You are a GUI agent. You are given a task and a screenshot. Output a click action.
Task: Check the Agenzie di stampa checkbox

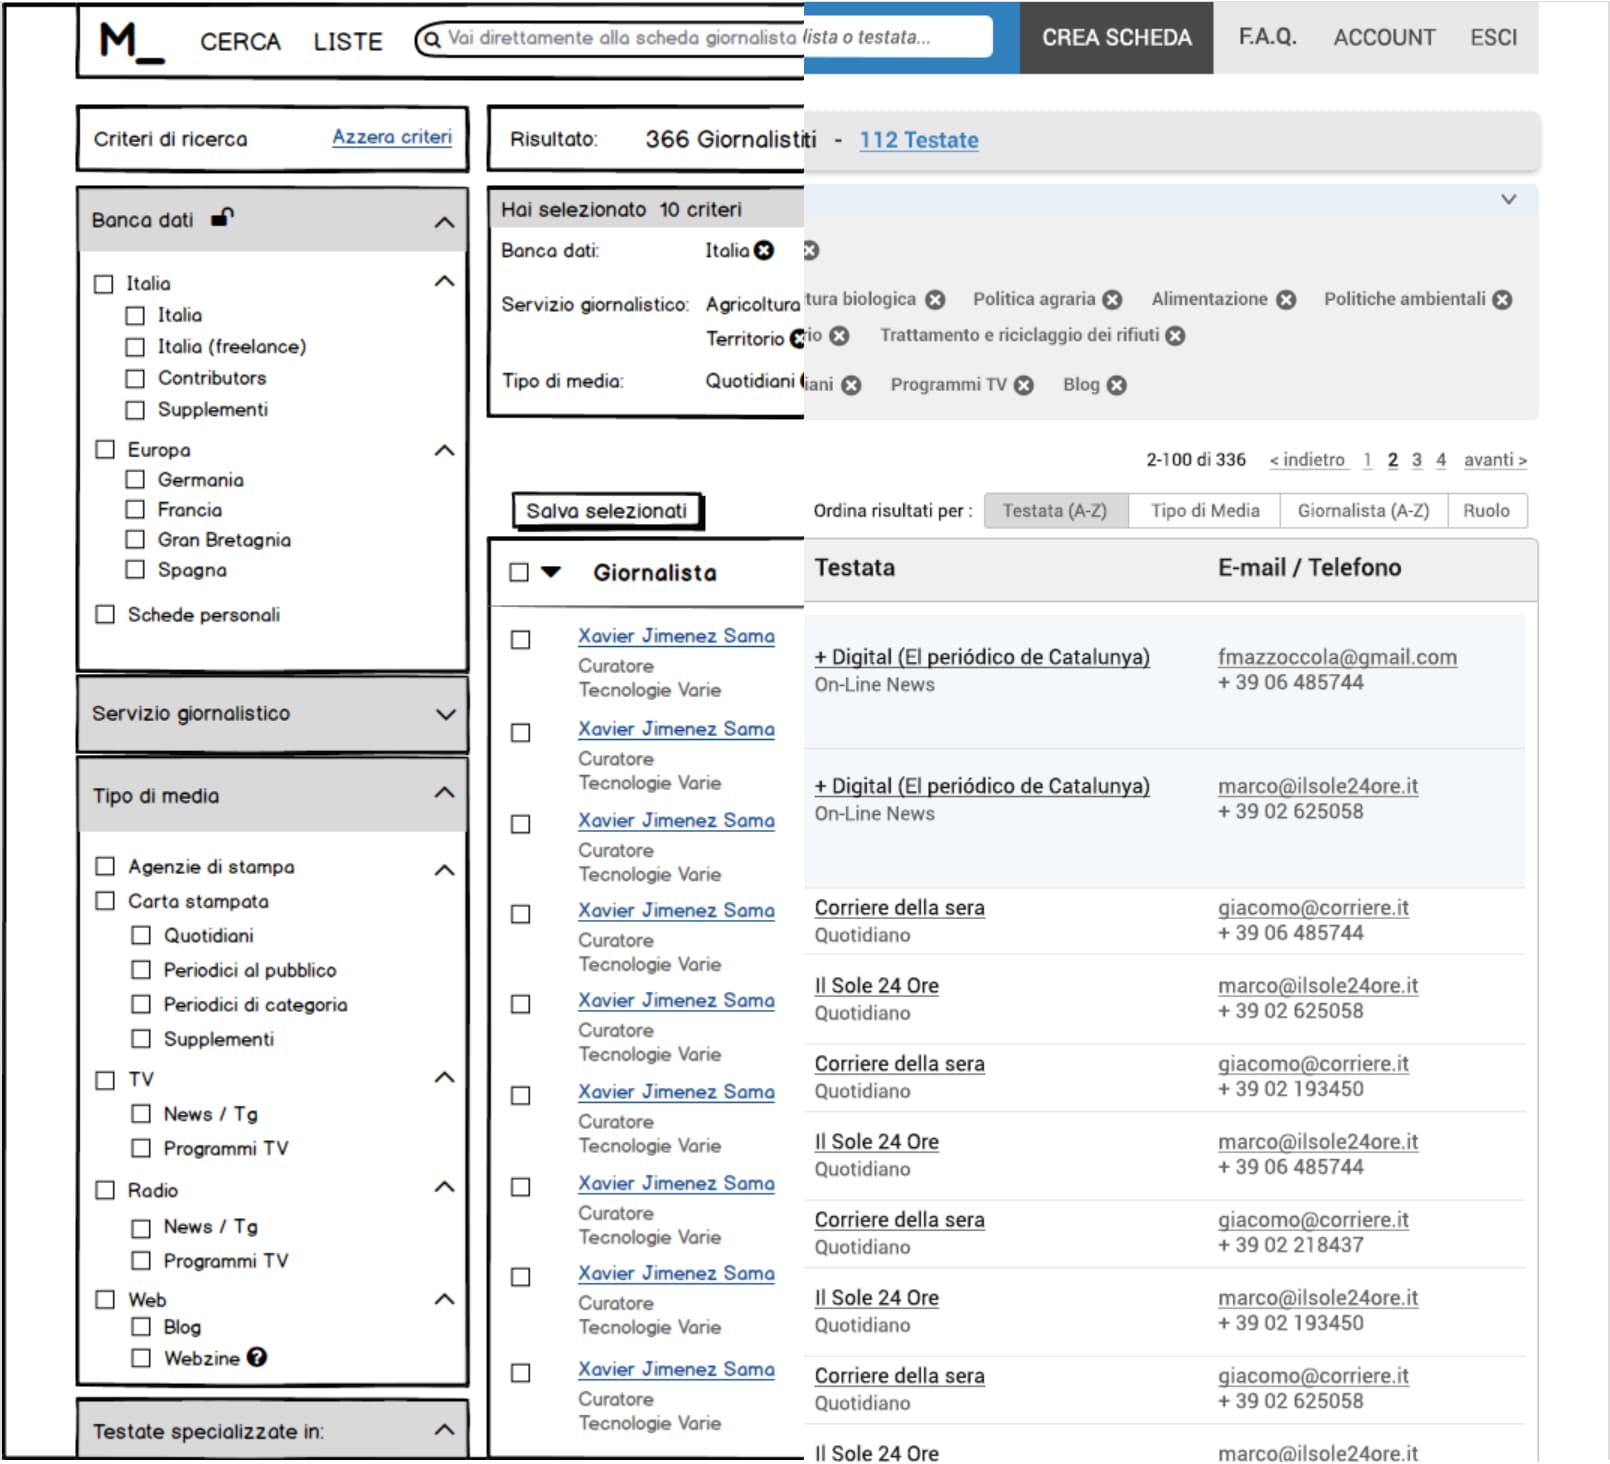click(105, 865)
